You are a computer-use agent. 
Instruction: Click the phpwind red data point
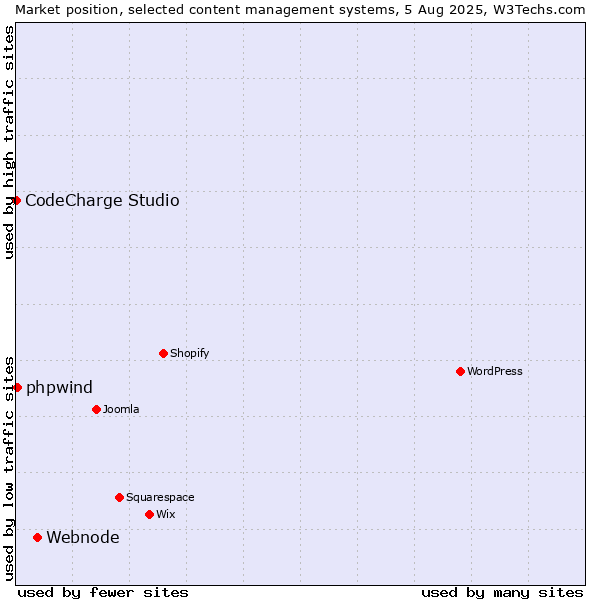[17, 388]
